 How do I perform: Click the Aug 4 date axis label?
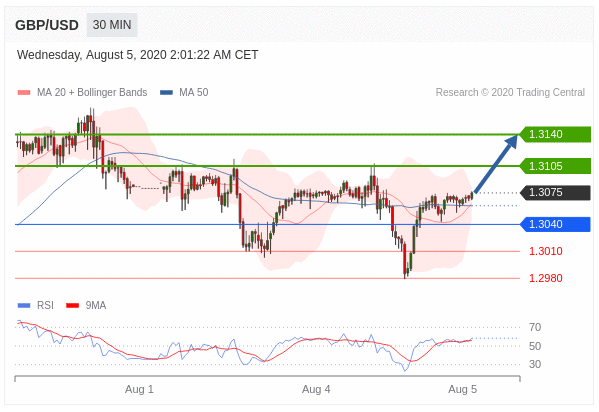pos(316,389)
